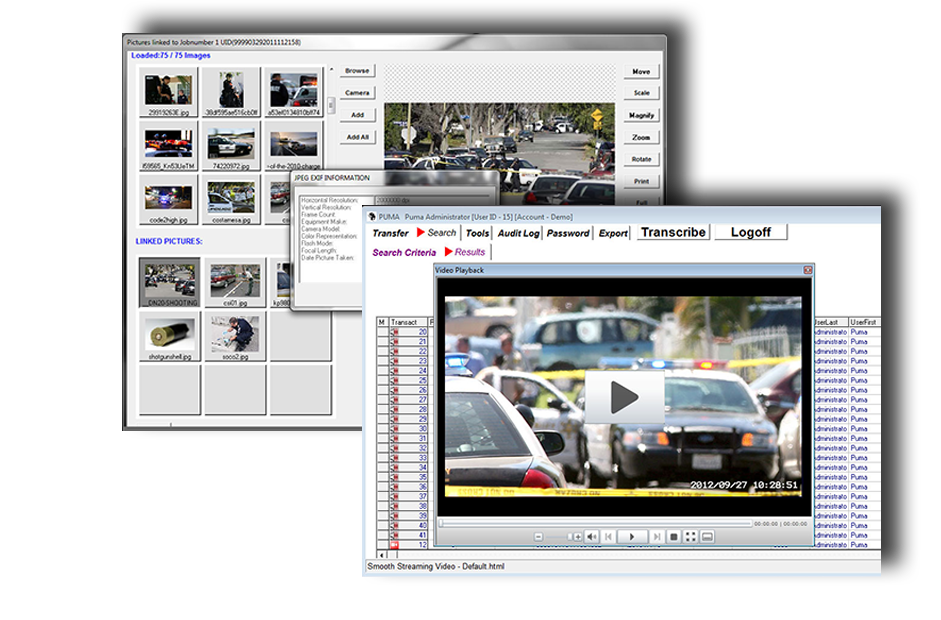Click the Print button

click(x=641, y=181)
